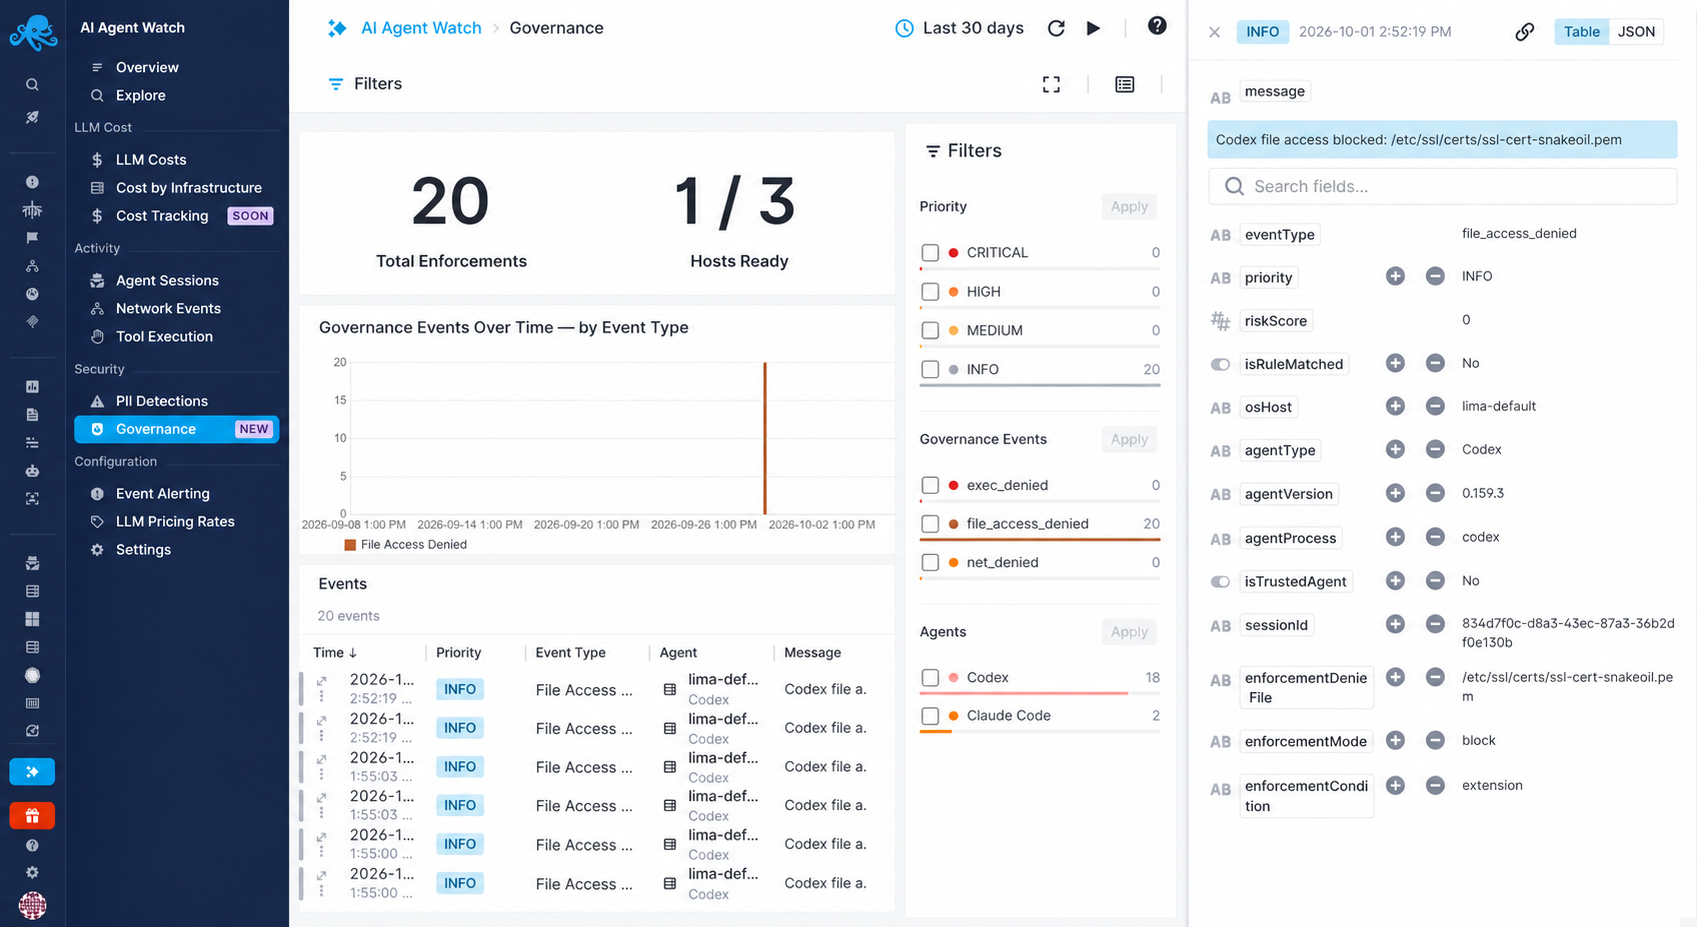Viewport: 1697px width, 927px height.
Task: Open the help question mark icon
Action: (1157, 26)
